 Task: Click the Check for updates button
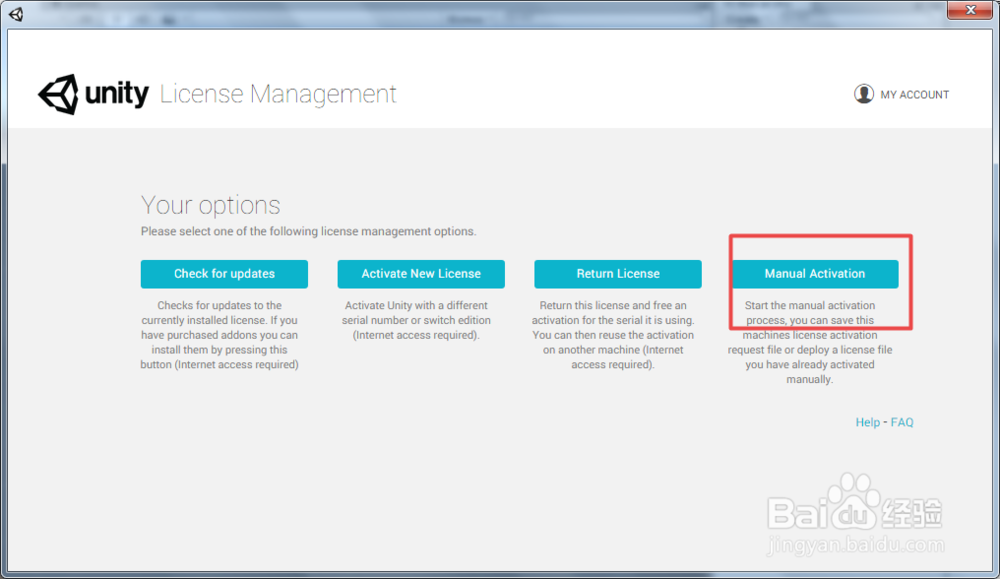[224, 274]
